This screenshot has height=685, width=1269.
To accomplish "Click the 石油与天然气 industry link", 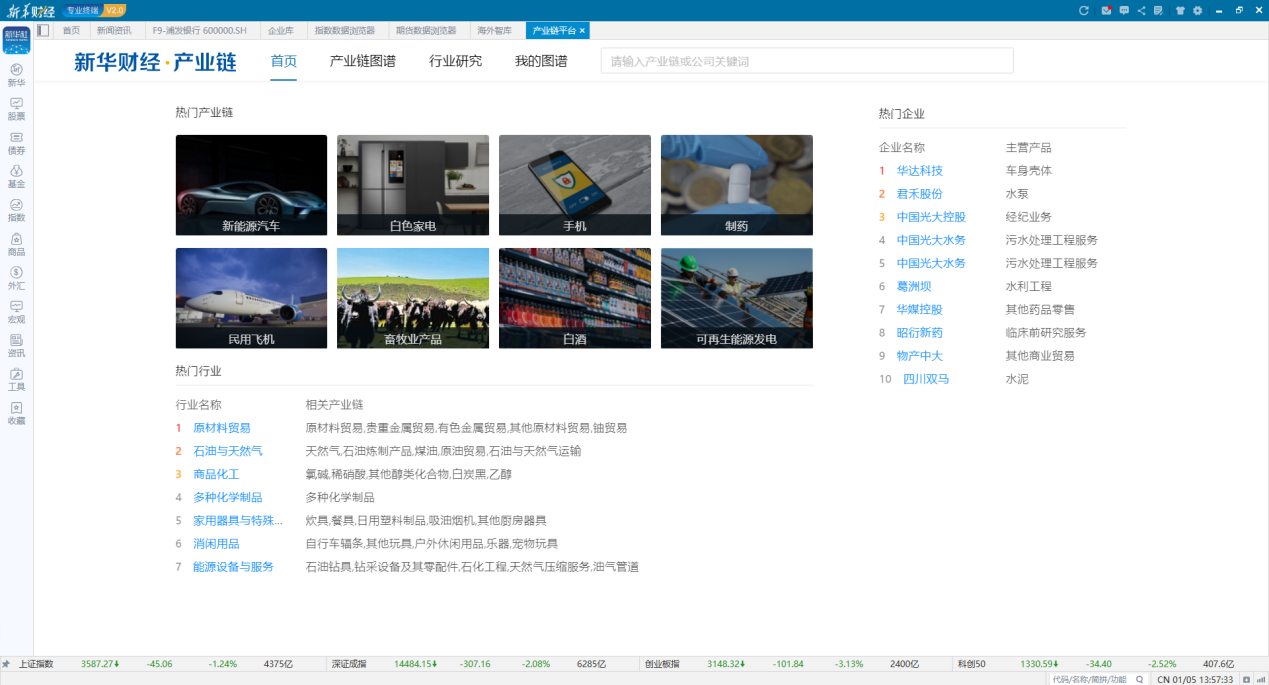I will point(227,451).
